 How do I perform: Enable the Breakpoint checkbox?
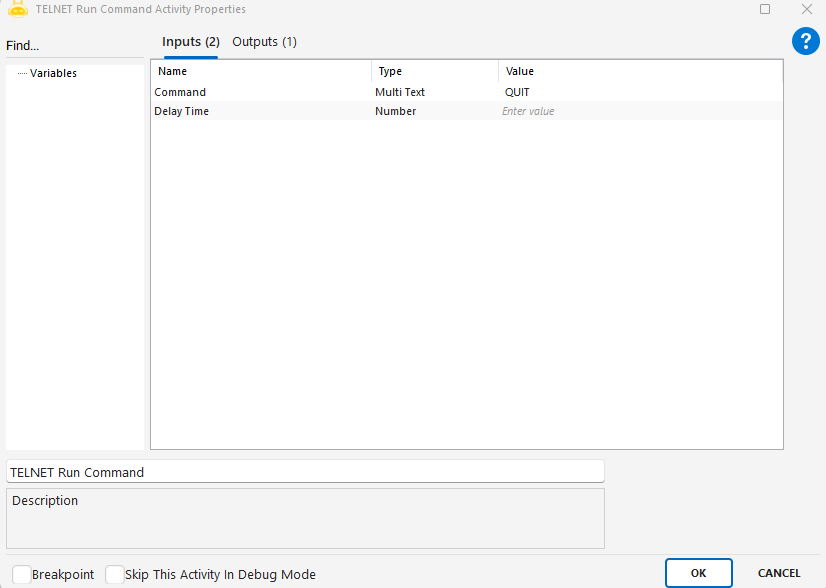pyautogui.click(x=22, y=574)
